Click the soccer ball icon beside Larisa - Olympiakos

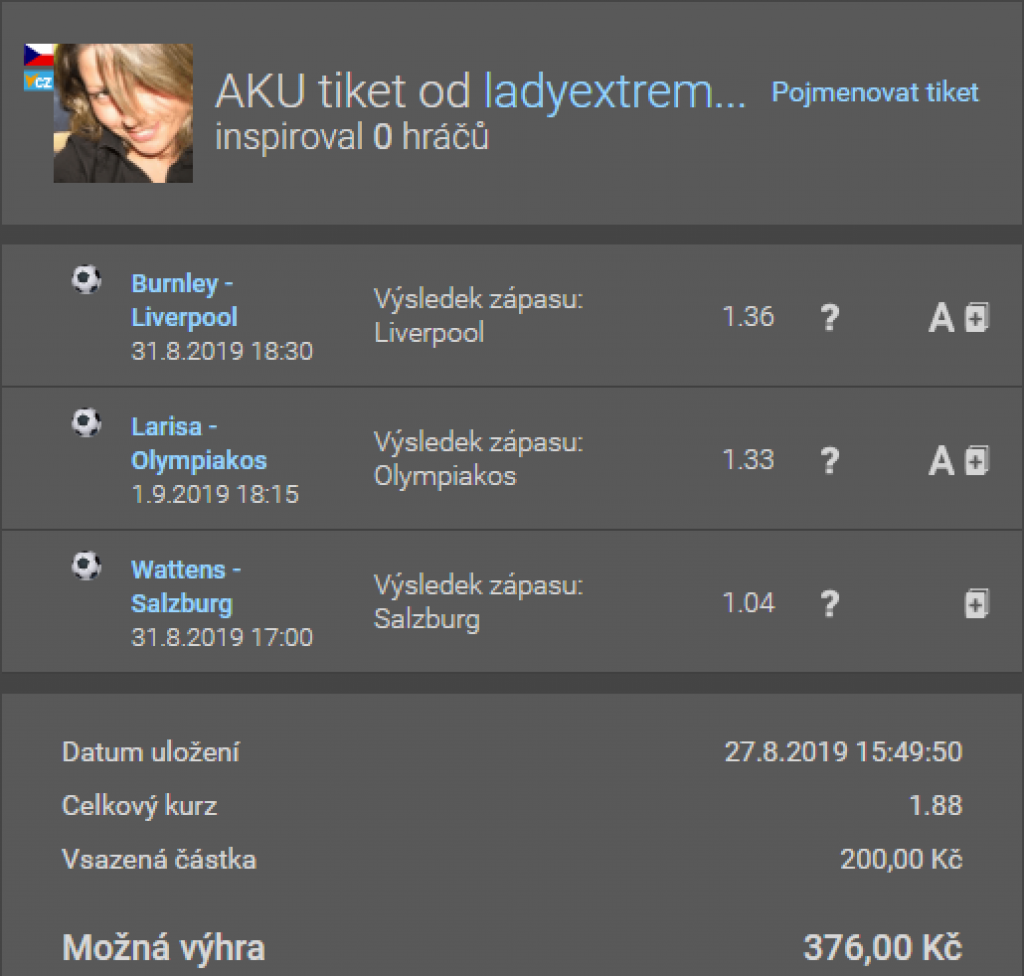pyautogui.click(x=86, y=422)
